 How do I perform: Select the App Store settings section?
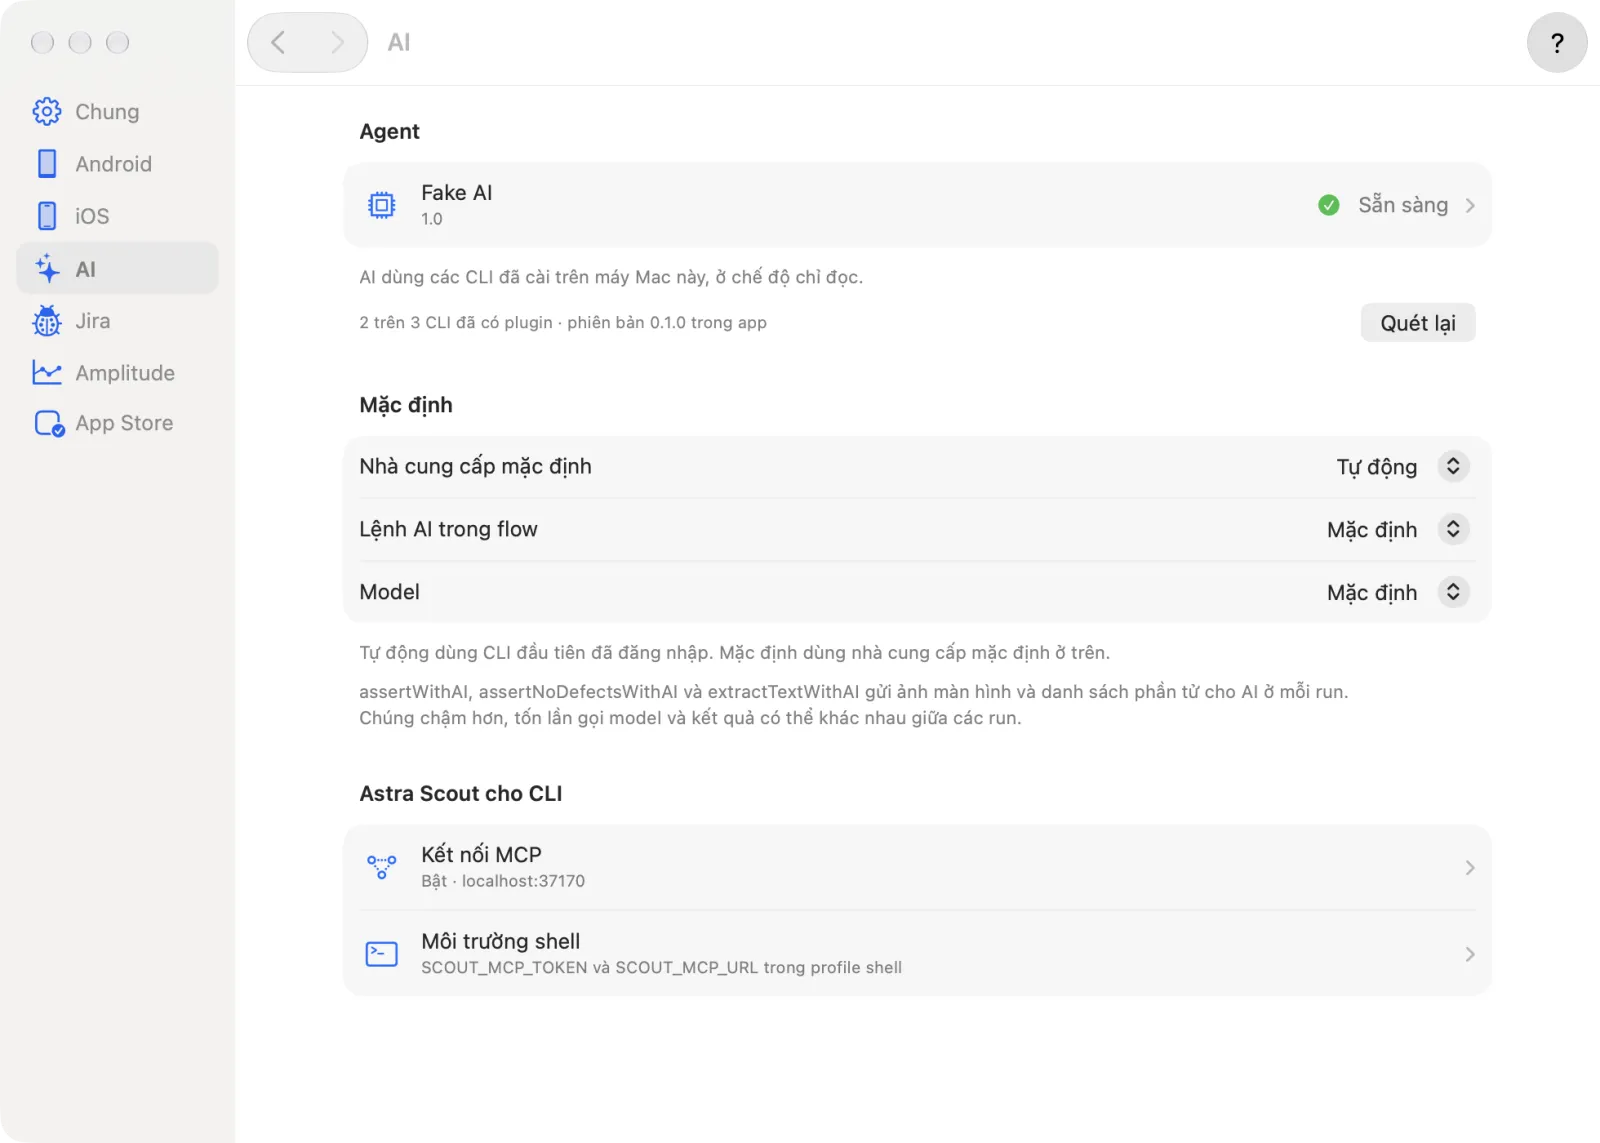click(117, 424)
